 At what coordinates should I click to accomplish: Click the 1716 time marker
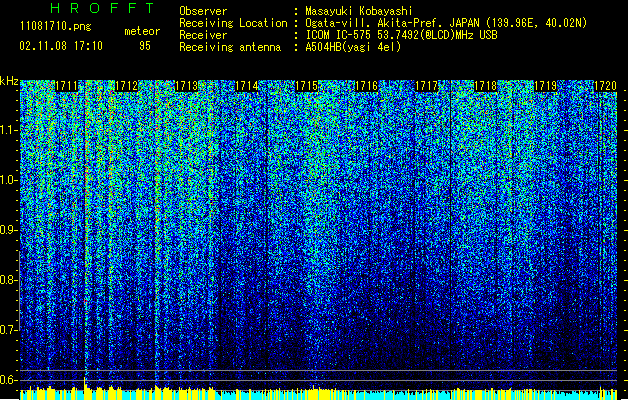pyautogui.click(x=366, y=86)
